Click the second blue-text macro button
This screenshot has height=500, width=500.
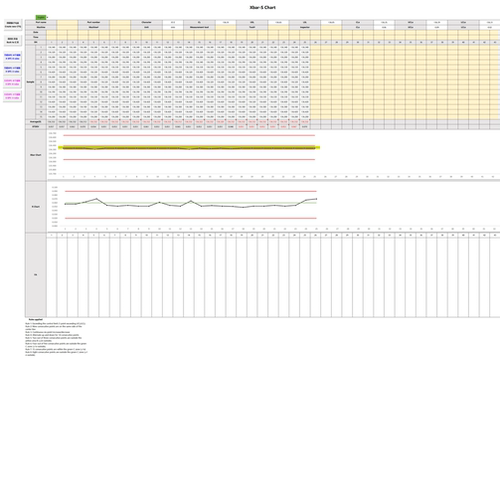click(12, 70)
